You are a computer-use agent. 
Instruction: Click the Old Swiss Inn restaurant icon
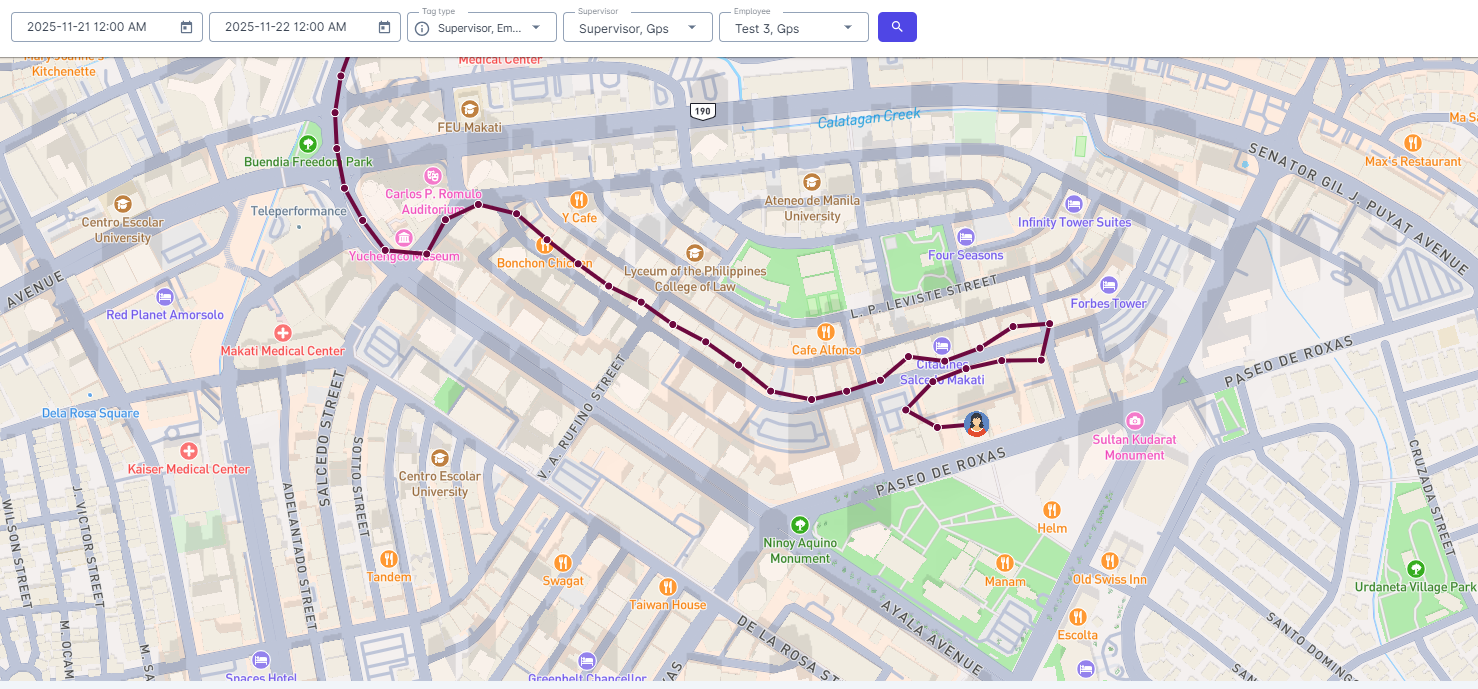click(x=1109, y=561)
